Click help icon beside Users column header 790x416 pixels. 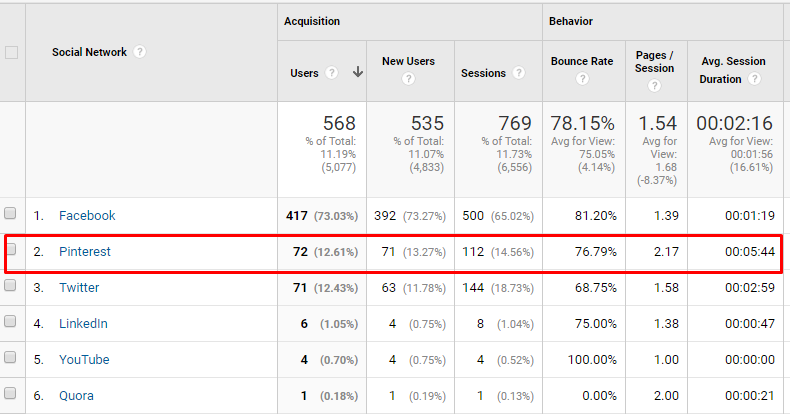coord(331,73)
